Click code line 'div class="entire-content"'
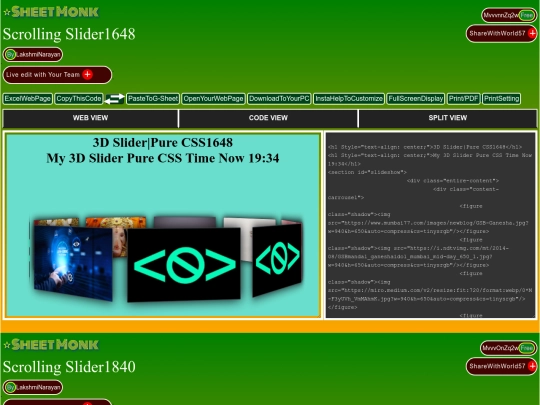The height and width of the screenshot is (405, 540). pyautogui.click(x=453, y=181)
